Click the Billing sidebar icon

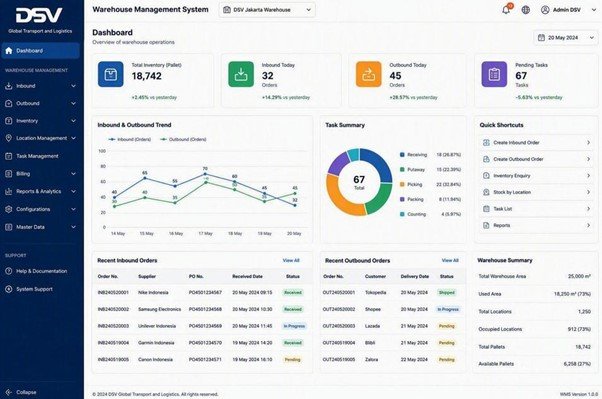point(8,174)
